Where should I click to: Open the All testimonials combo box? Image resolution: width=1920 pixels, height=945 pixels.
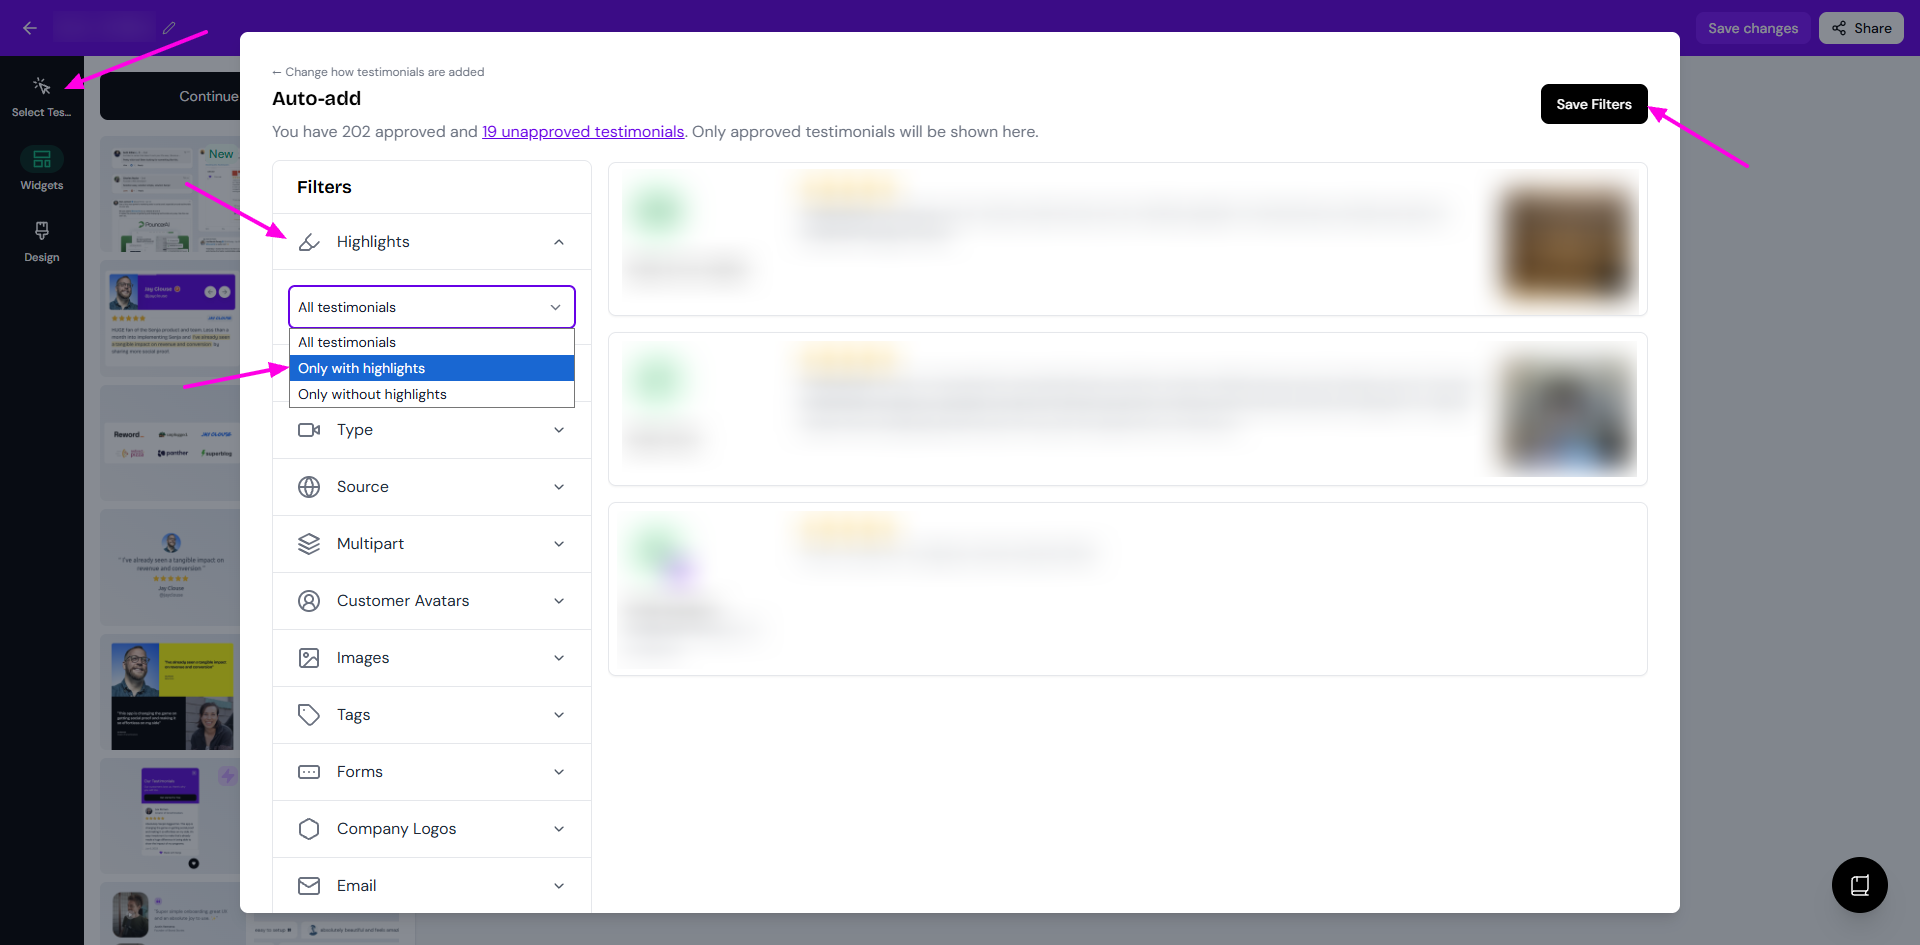tap(431, 307)
